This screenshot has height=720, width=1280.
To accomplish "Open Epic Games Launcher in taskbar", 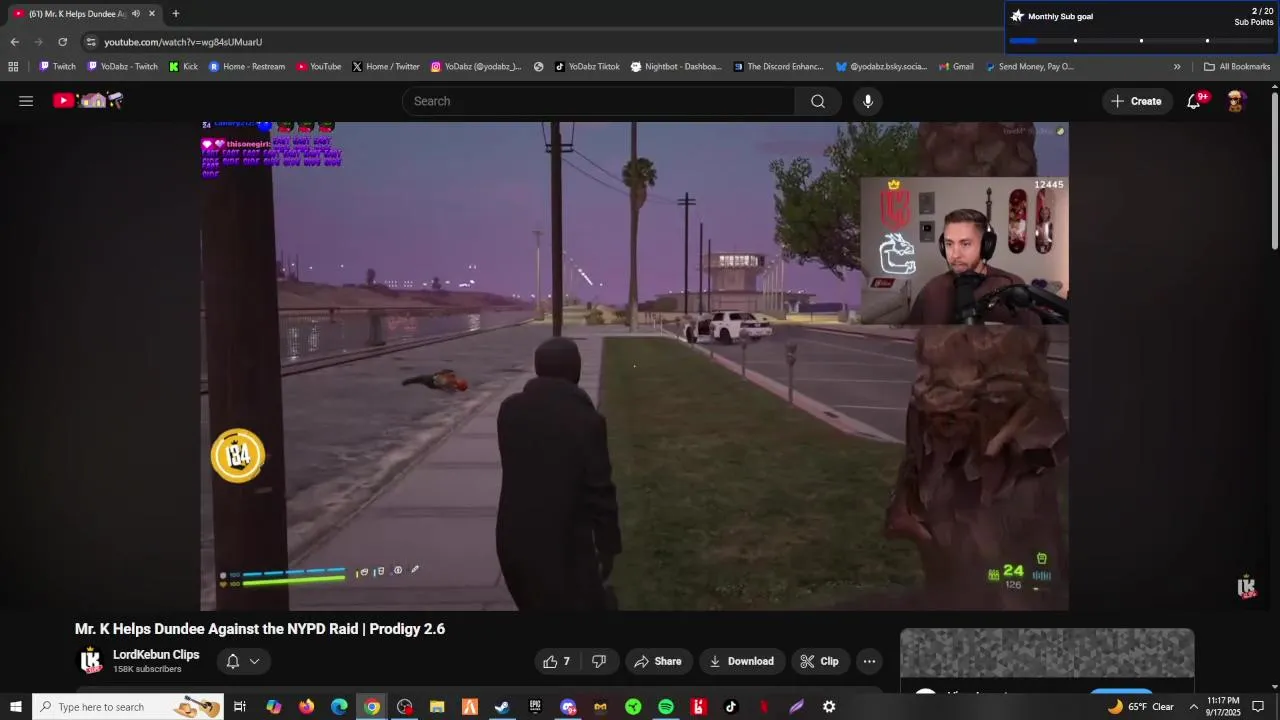I will pyautogui.click(x=535, y=707).
